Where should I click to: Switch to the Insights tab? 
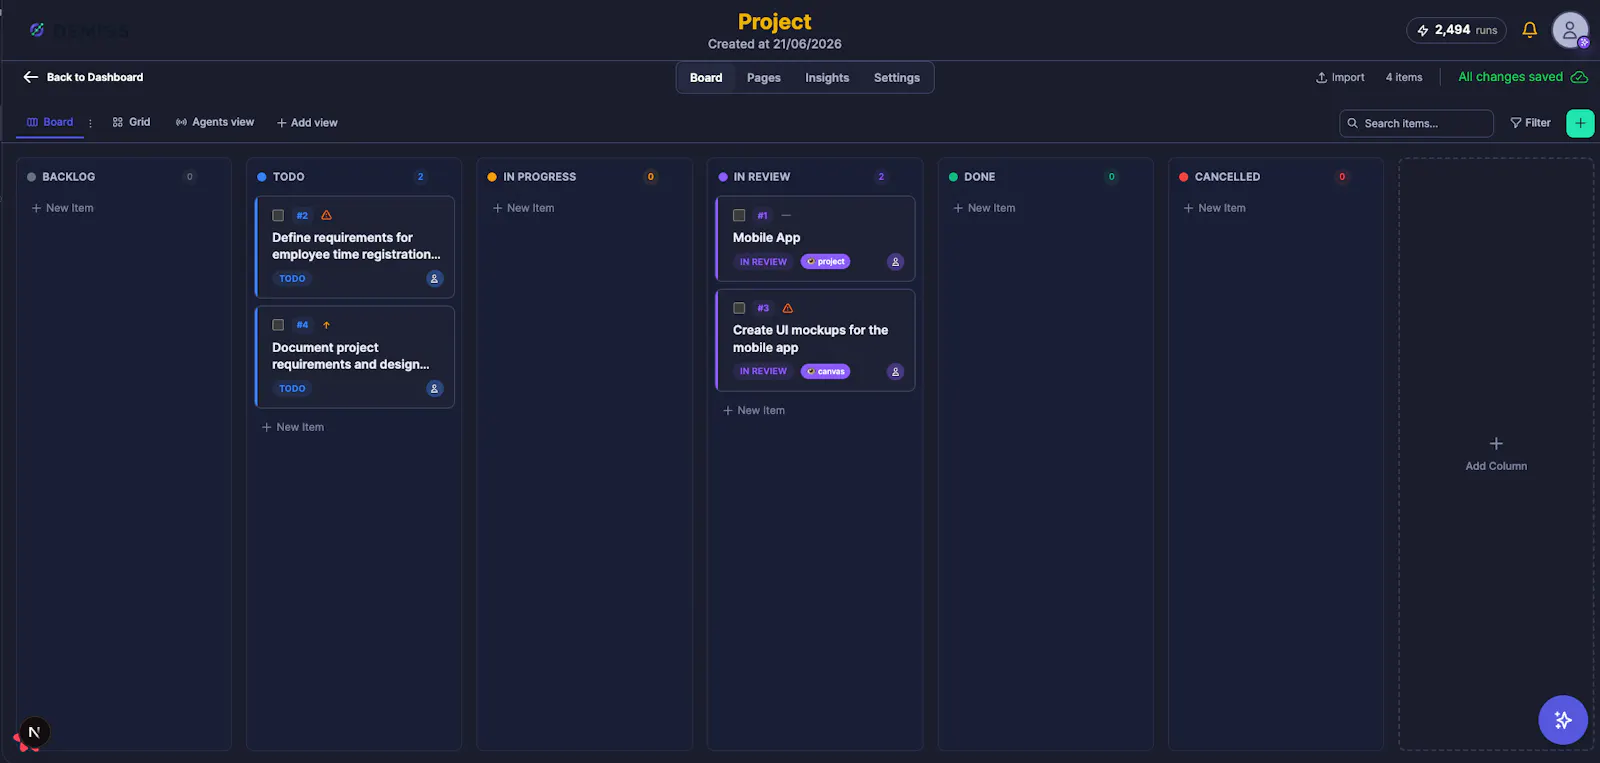click(827, 78)
